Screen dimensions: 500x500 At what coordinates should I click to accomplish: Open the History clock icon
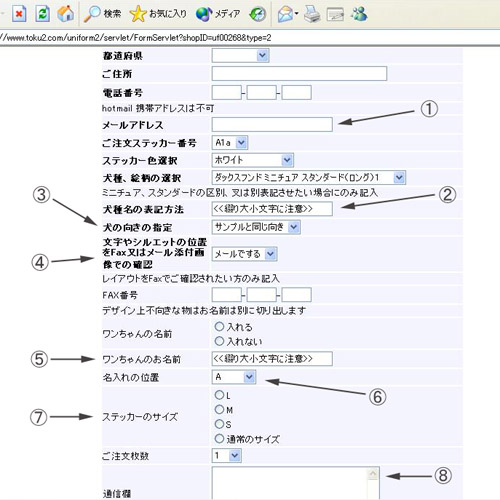click(x=258, y=14)
